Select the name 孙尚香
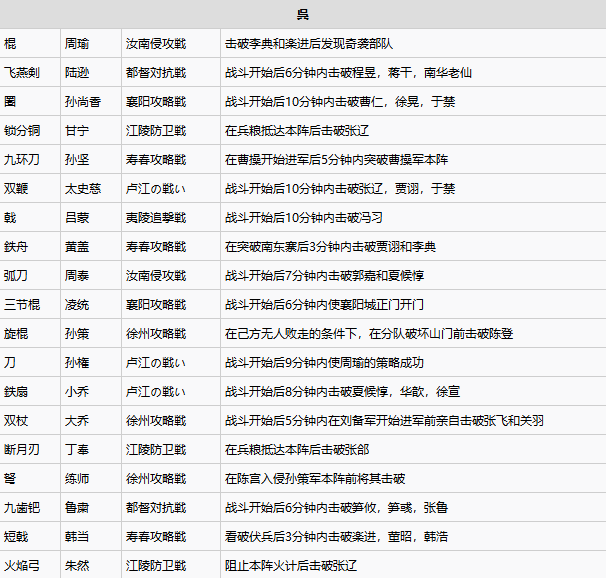Image resolution: width=606 pixels, height=578 pixels. tap(83, 102)
